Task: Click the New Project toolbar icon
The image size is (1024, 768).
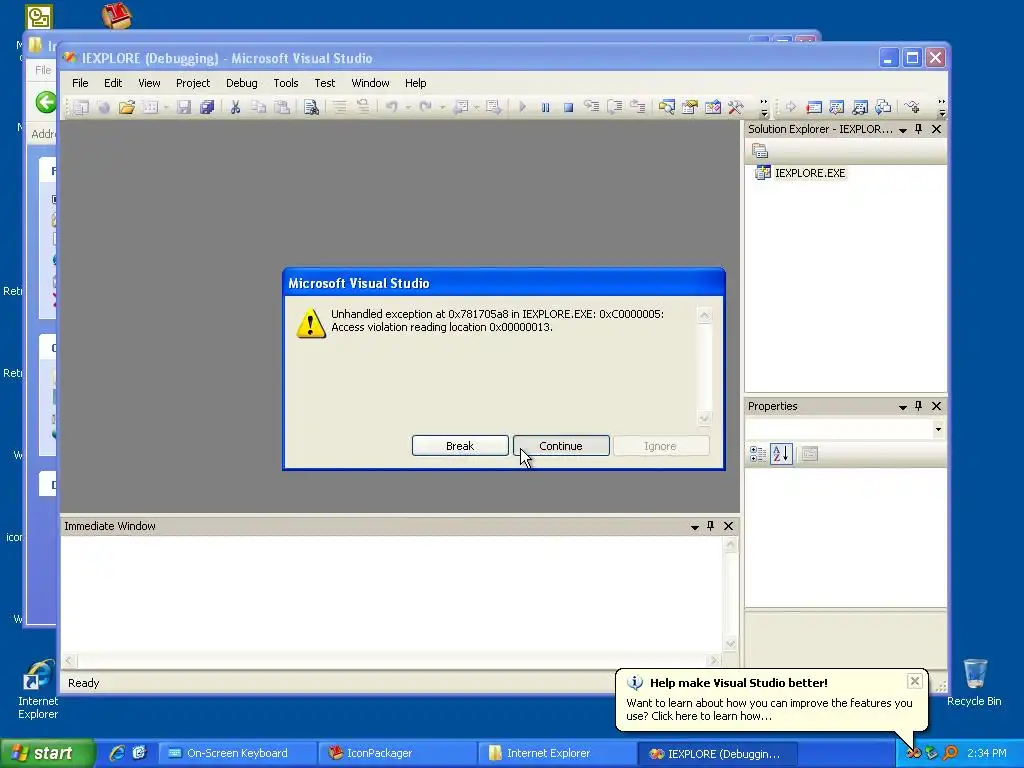Action: [x=80, y=107]
